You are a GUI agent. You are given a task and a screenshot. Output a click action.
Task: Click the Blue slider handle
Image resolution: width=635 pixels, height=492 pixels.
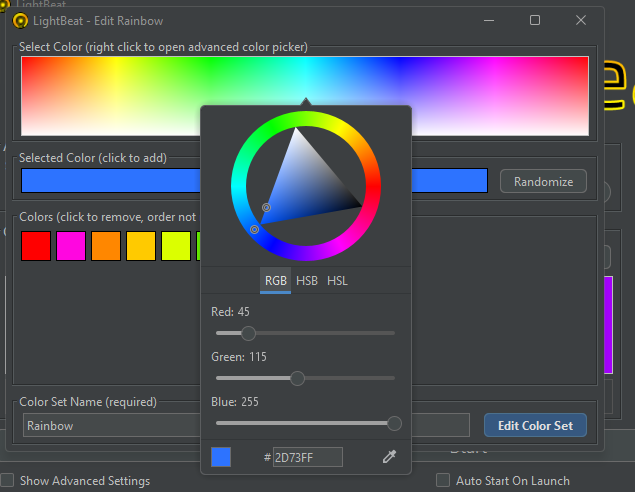(x=394, y=423)
